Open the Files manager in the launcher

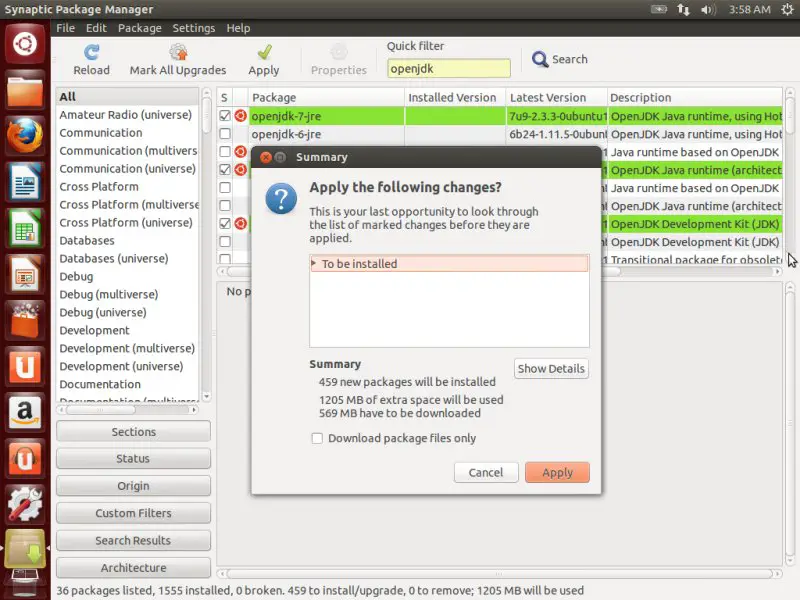coord(25,90)
